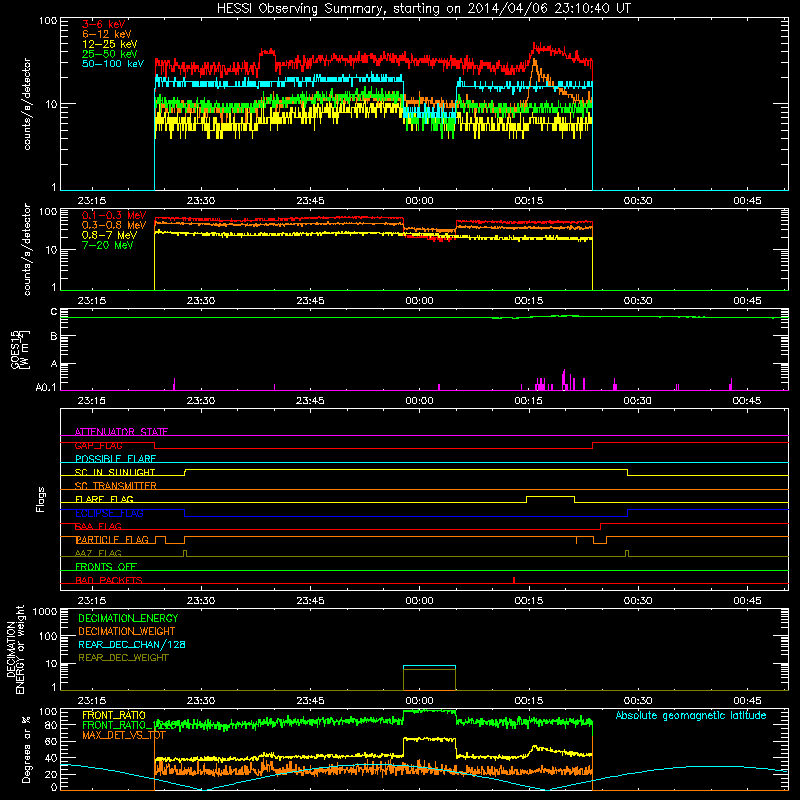Click the 0.3-0.8 MeV legend label
This screenshot has width=800, height=800.
pos(114,225)
